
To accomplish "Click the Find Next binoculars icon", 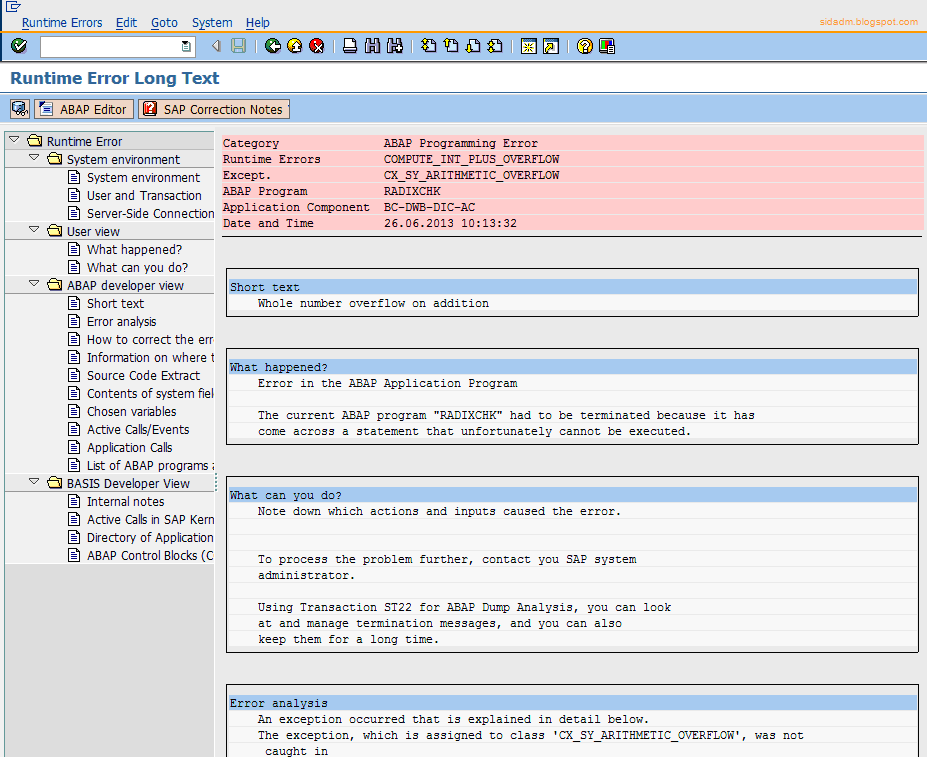I will point(395,46).
